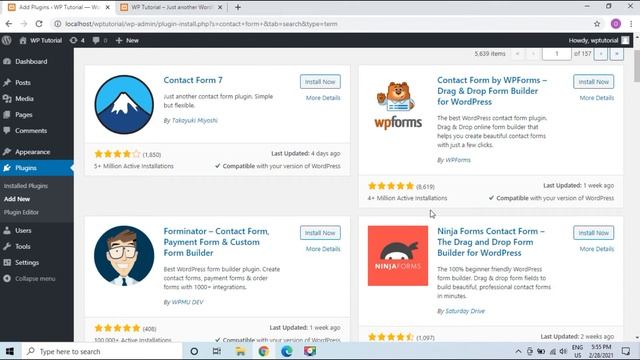Open Contact Form by WPForms title

coord(492,91)
